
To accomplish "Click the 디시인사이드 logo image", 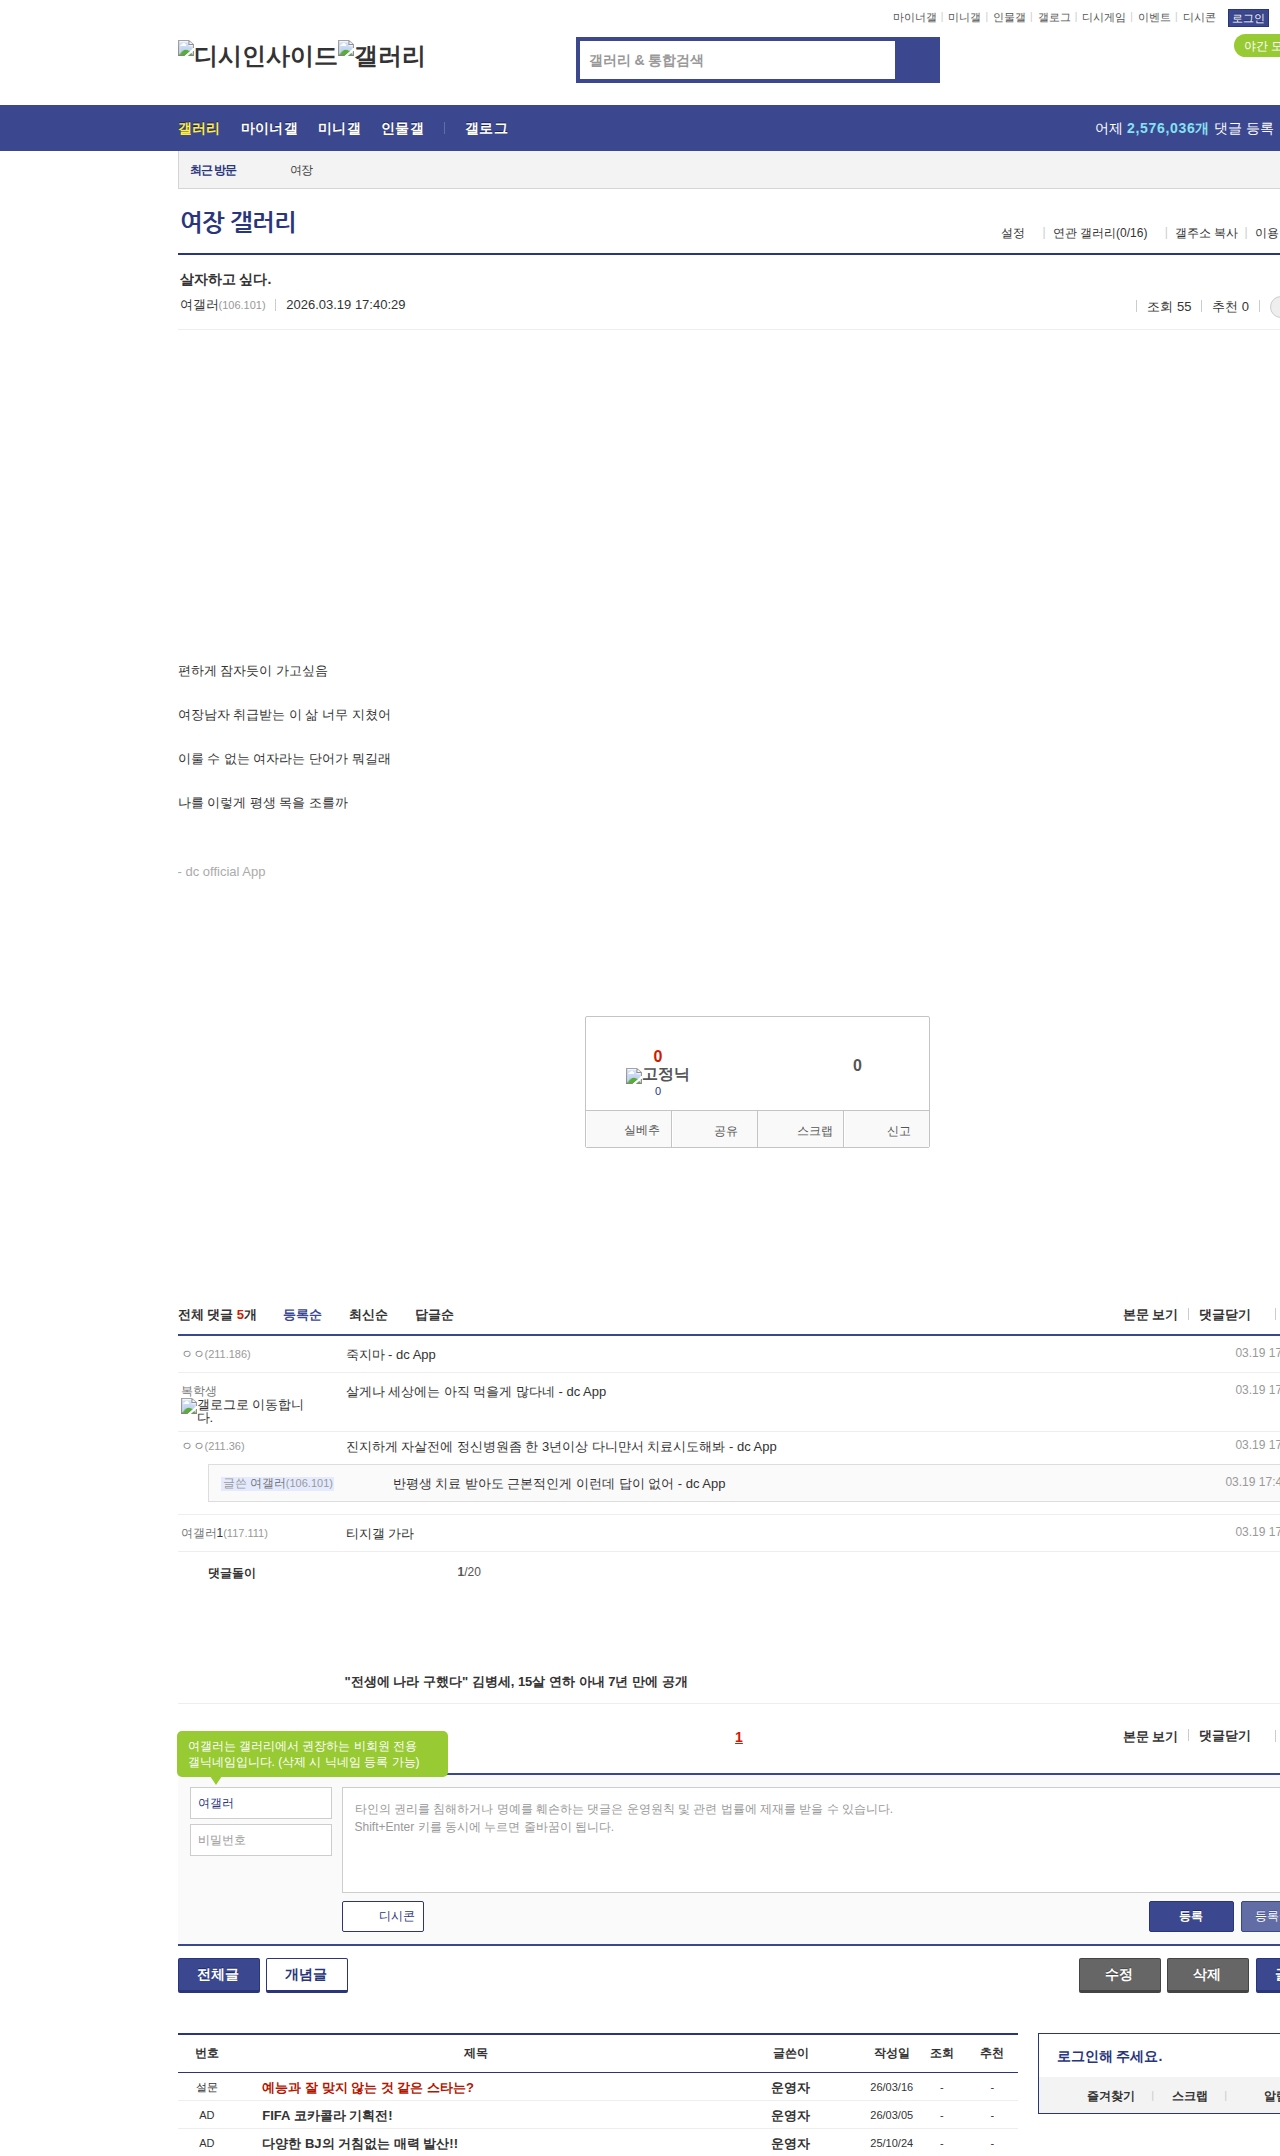I will click(x=257, y=56).
